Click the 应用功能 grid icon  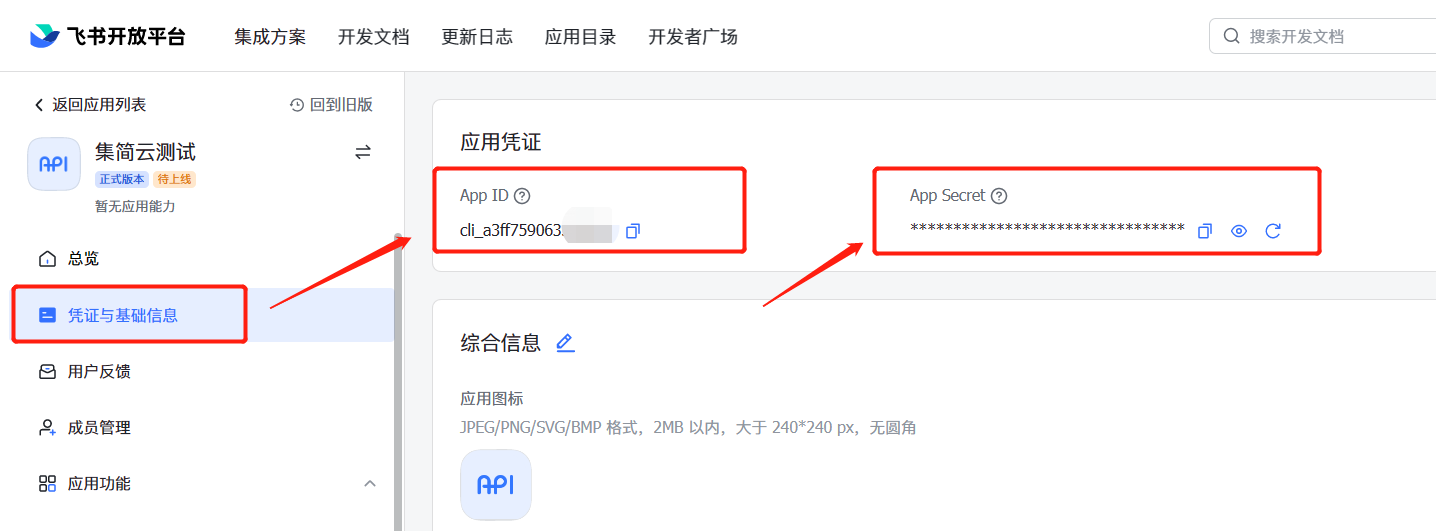pos(47,483)
